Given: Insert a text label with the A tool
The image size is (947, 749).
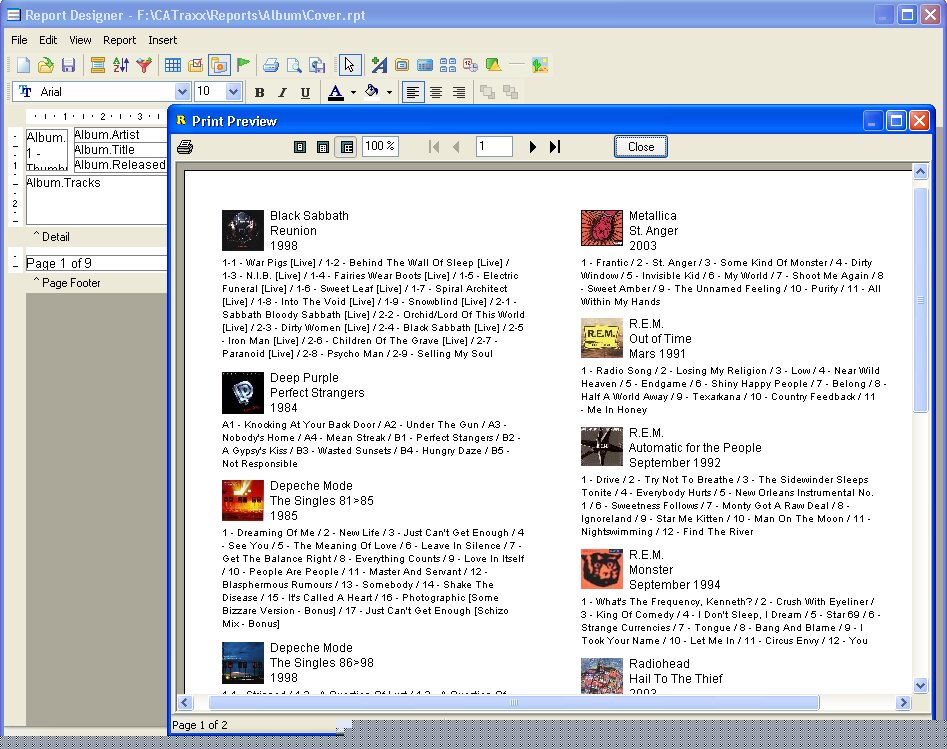Looking at the screenshot, I should [x=379, y=65].
